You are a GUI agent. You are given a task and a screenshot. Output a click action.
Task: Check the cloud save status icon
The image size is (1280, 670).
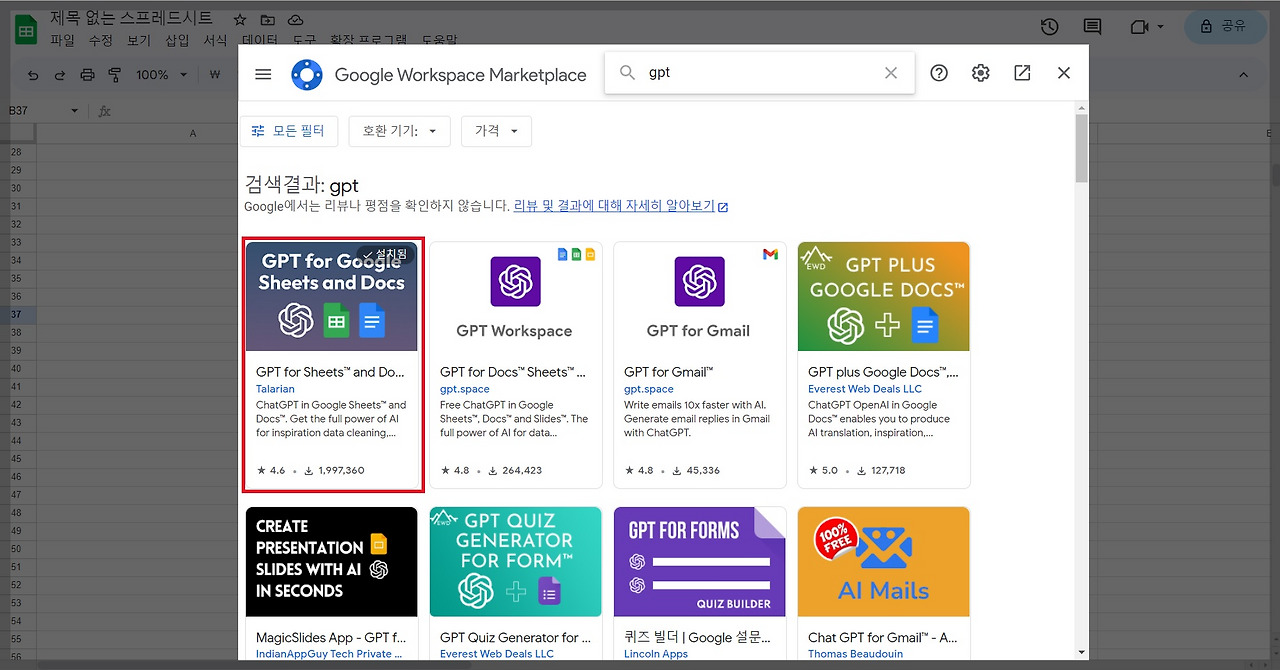[296, 20]
